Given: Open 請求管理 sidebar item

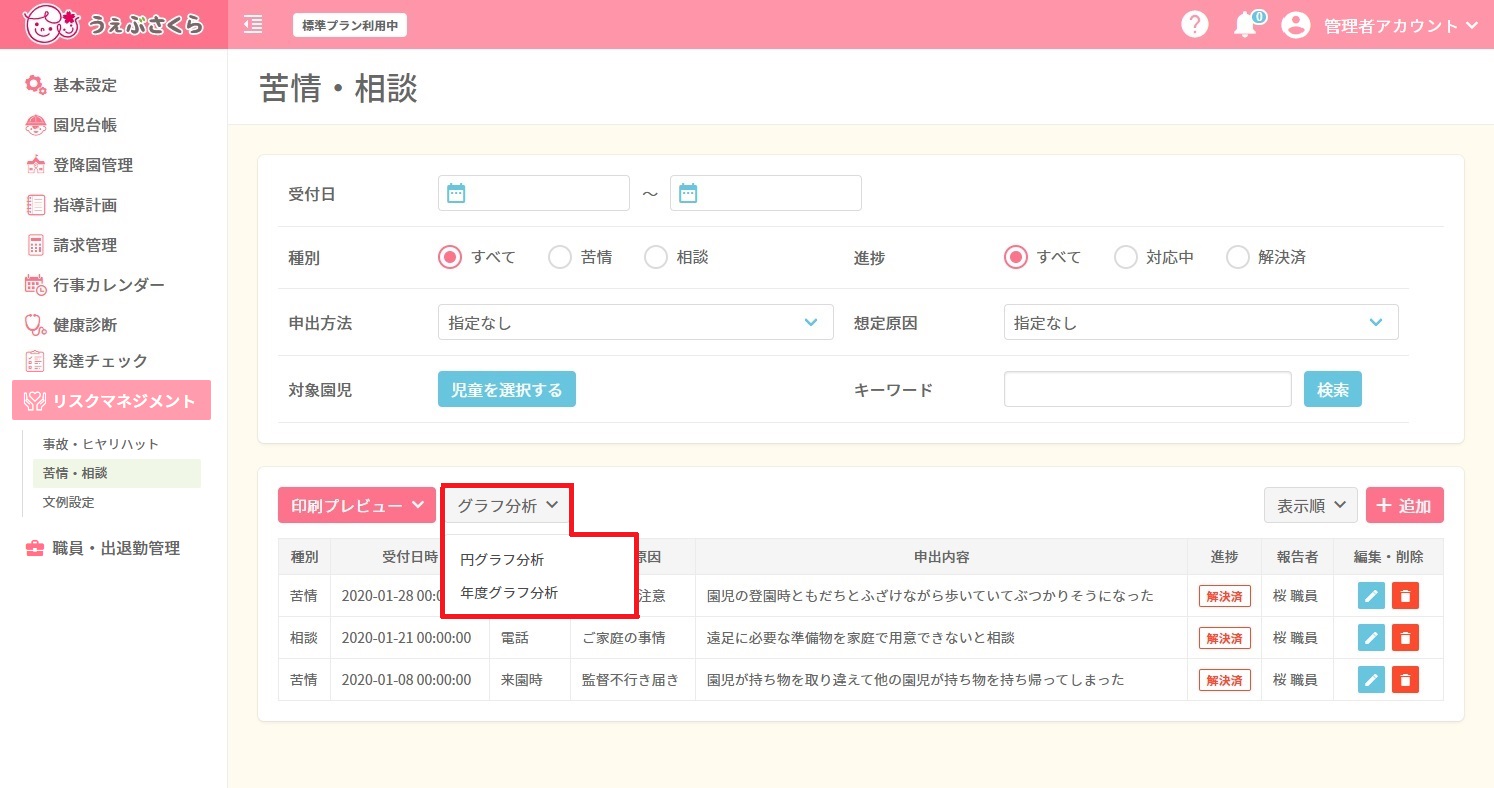Looking at the screenshot, I should coord(85,245).
